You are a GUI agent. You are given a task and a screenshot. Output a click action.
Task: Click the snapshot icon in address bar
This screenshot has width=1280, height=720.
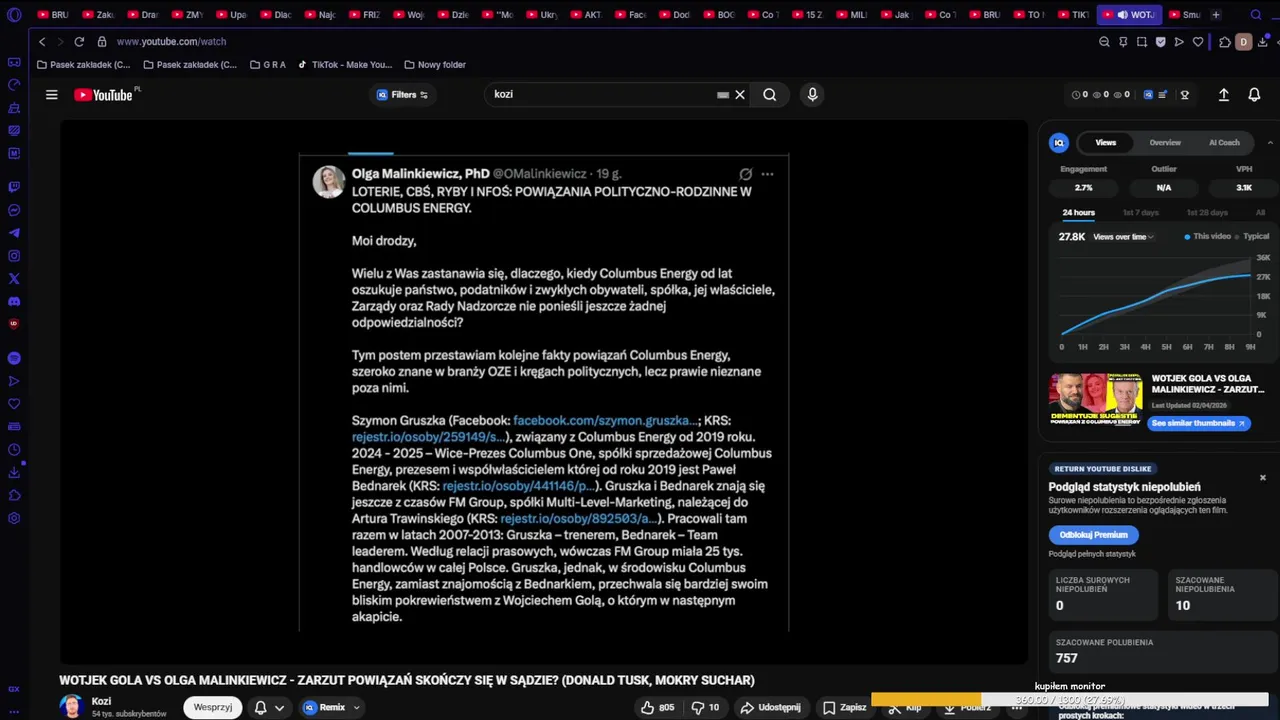pyautogui.click(x=1142, y=42)
